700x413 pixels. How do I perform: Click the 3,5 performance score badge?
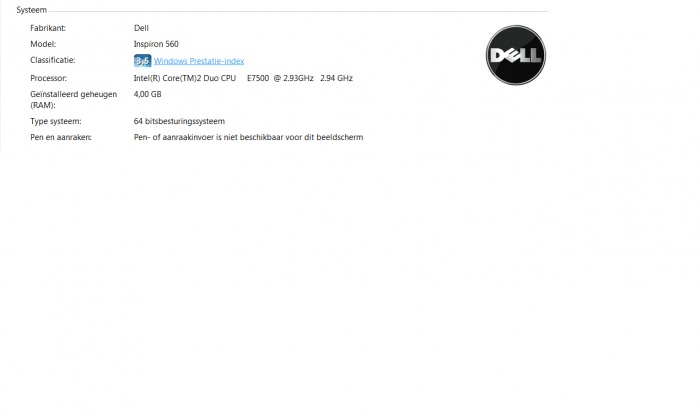coord(142,61)
